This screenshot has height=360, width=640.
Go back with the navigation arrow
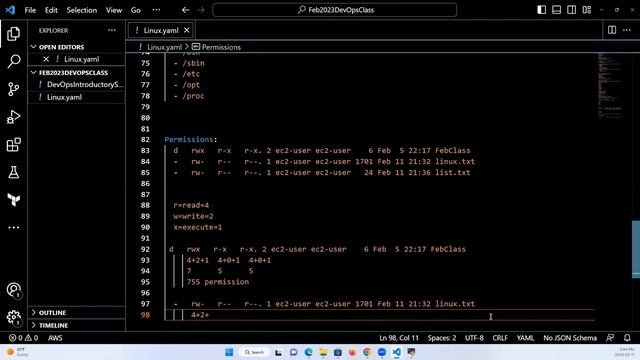point(185,10)
